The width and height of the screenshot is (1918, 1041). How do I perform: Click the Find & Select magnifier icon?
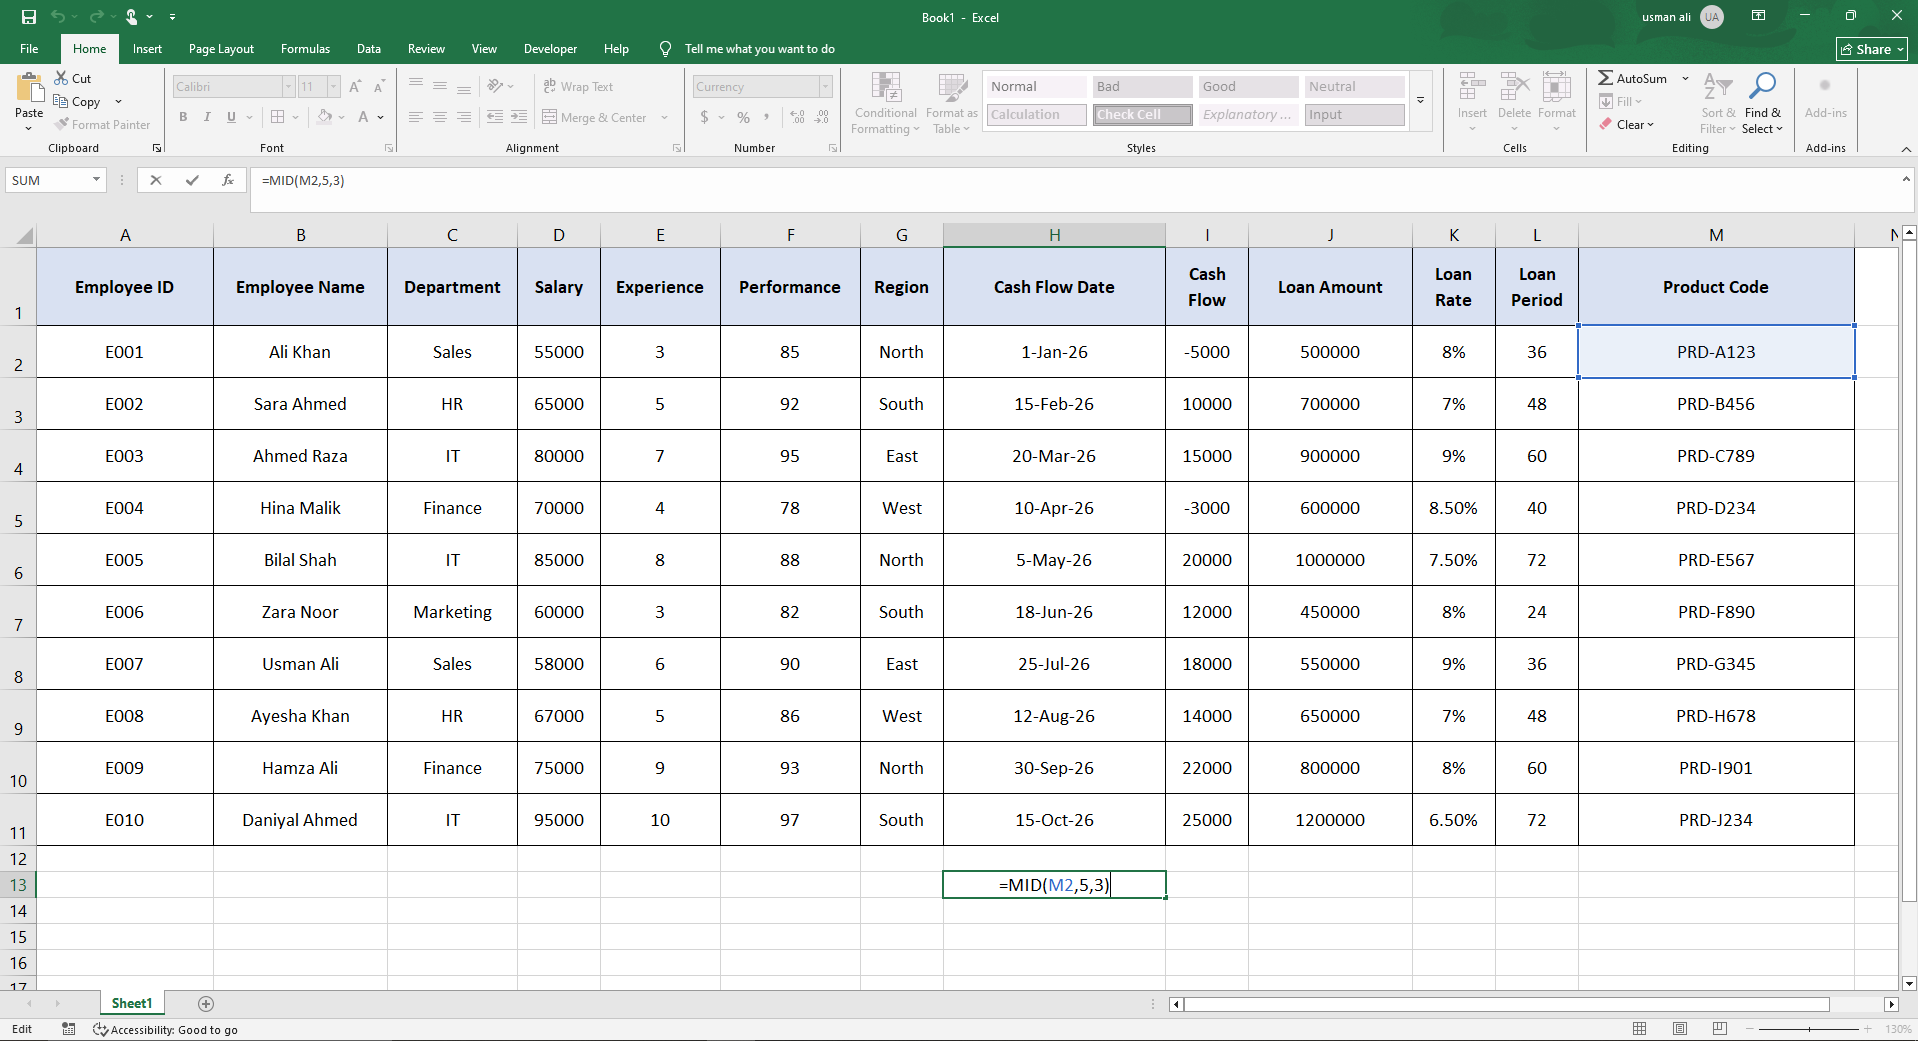[x=1762, y=88]
